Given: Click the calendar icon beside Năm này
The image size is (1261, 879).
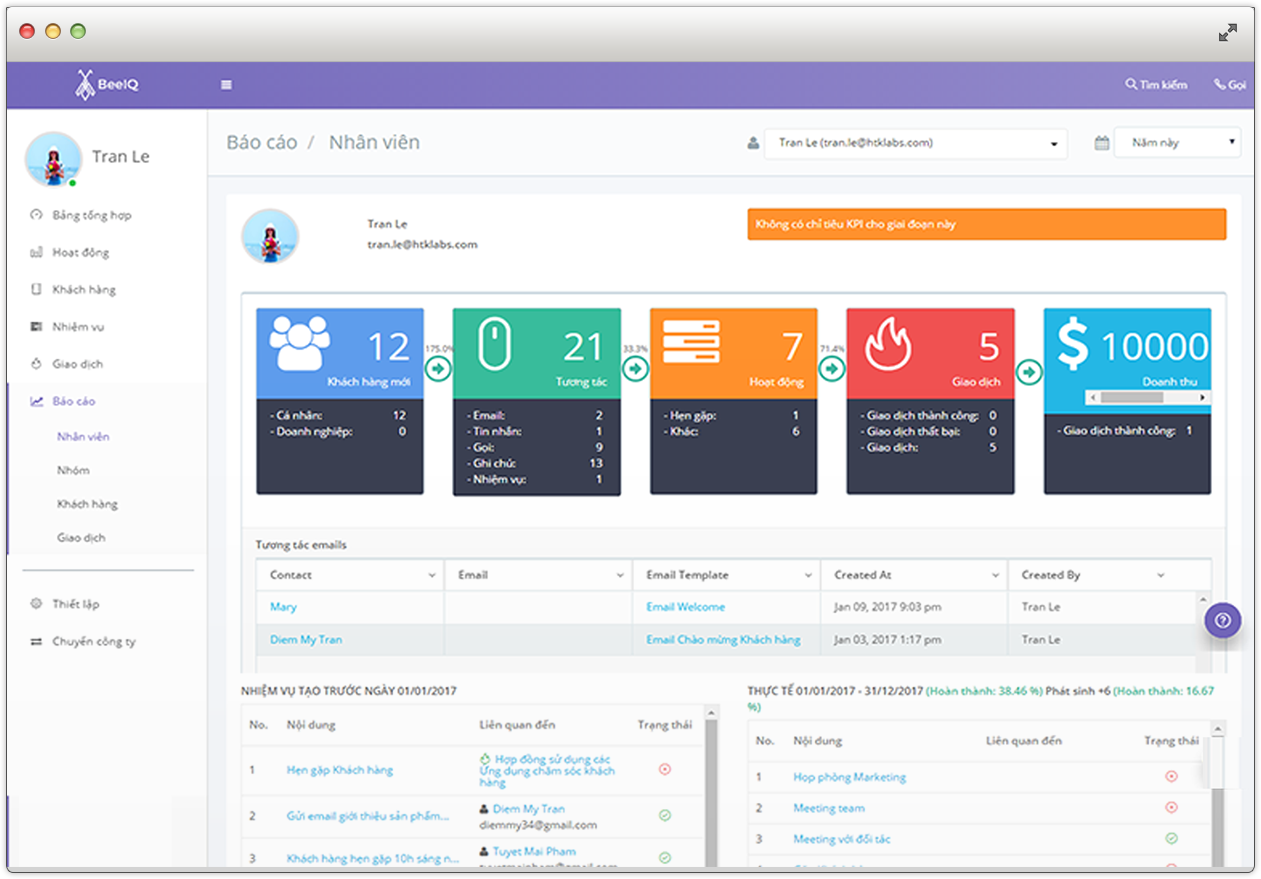Looking at the screenshot, I should tap(1101, 143).
